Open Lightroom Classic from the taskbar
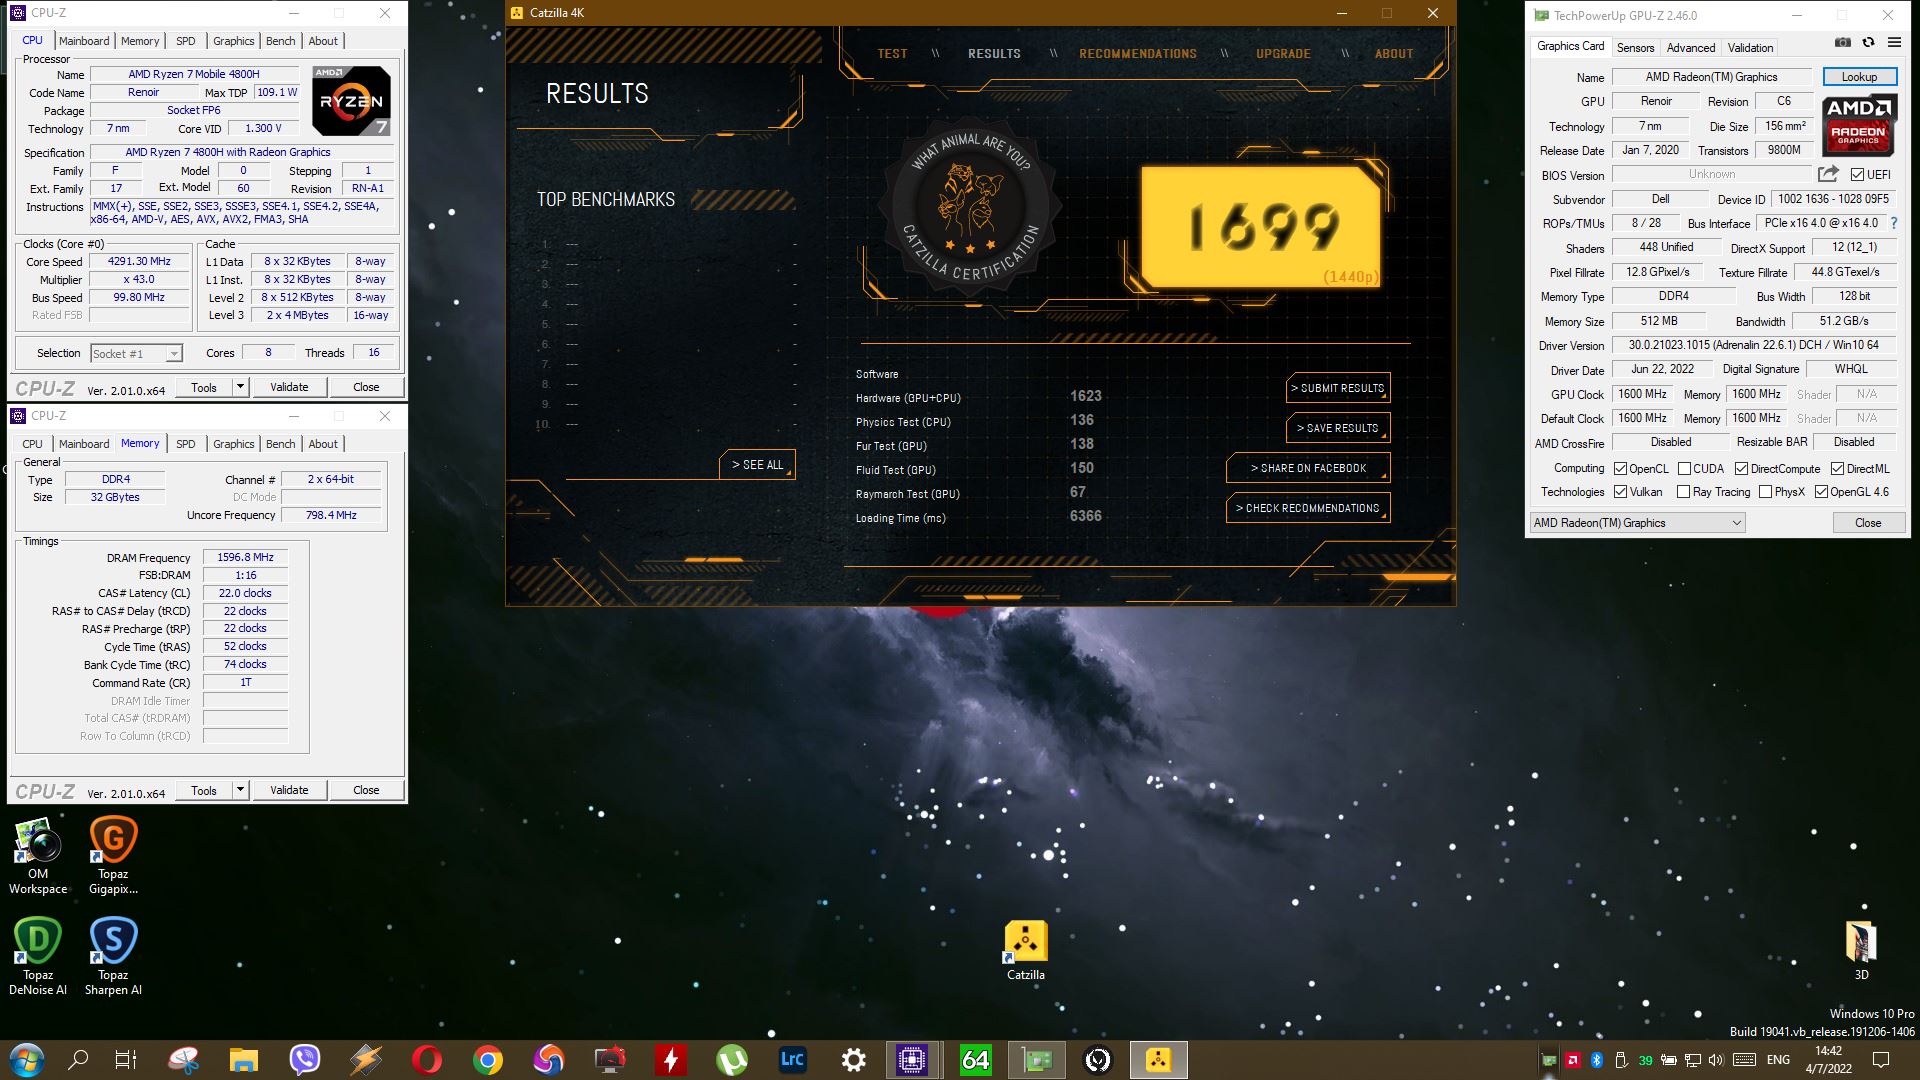The height and width of the screenshot is (1080, 1920). [x=792, y=1060]
